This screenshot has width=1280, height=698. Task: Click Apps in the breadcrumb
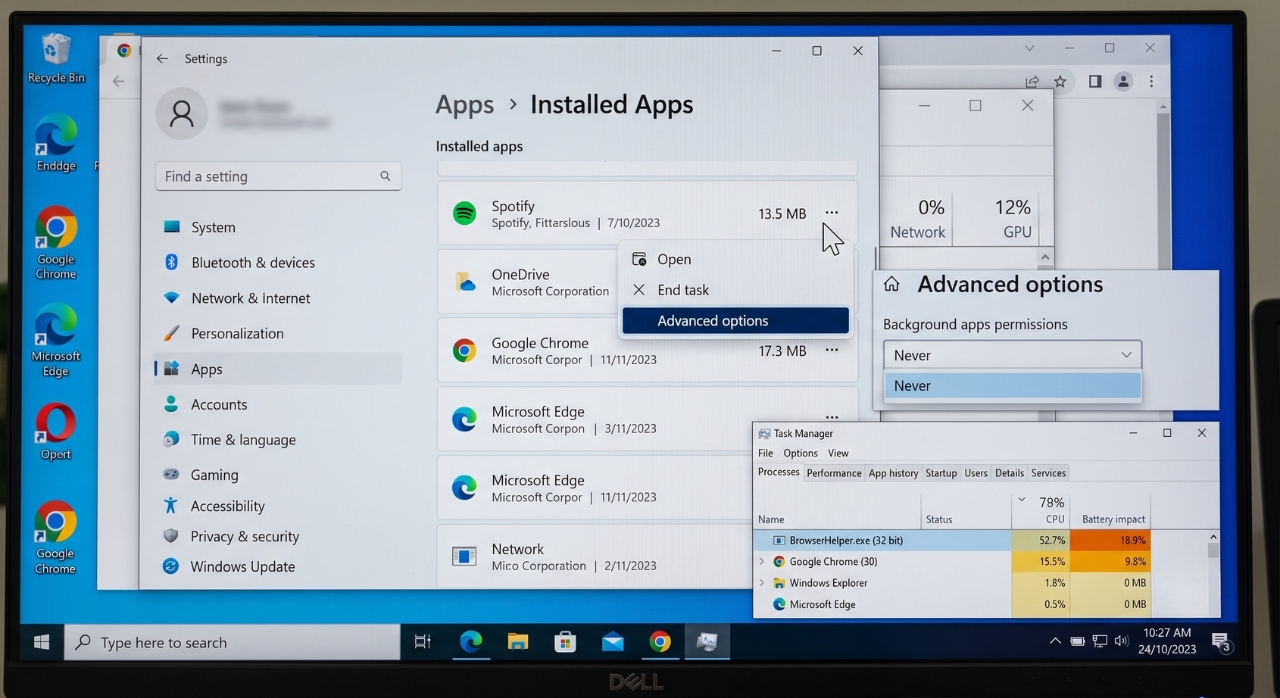pos(465,105)
